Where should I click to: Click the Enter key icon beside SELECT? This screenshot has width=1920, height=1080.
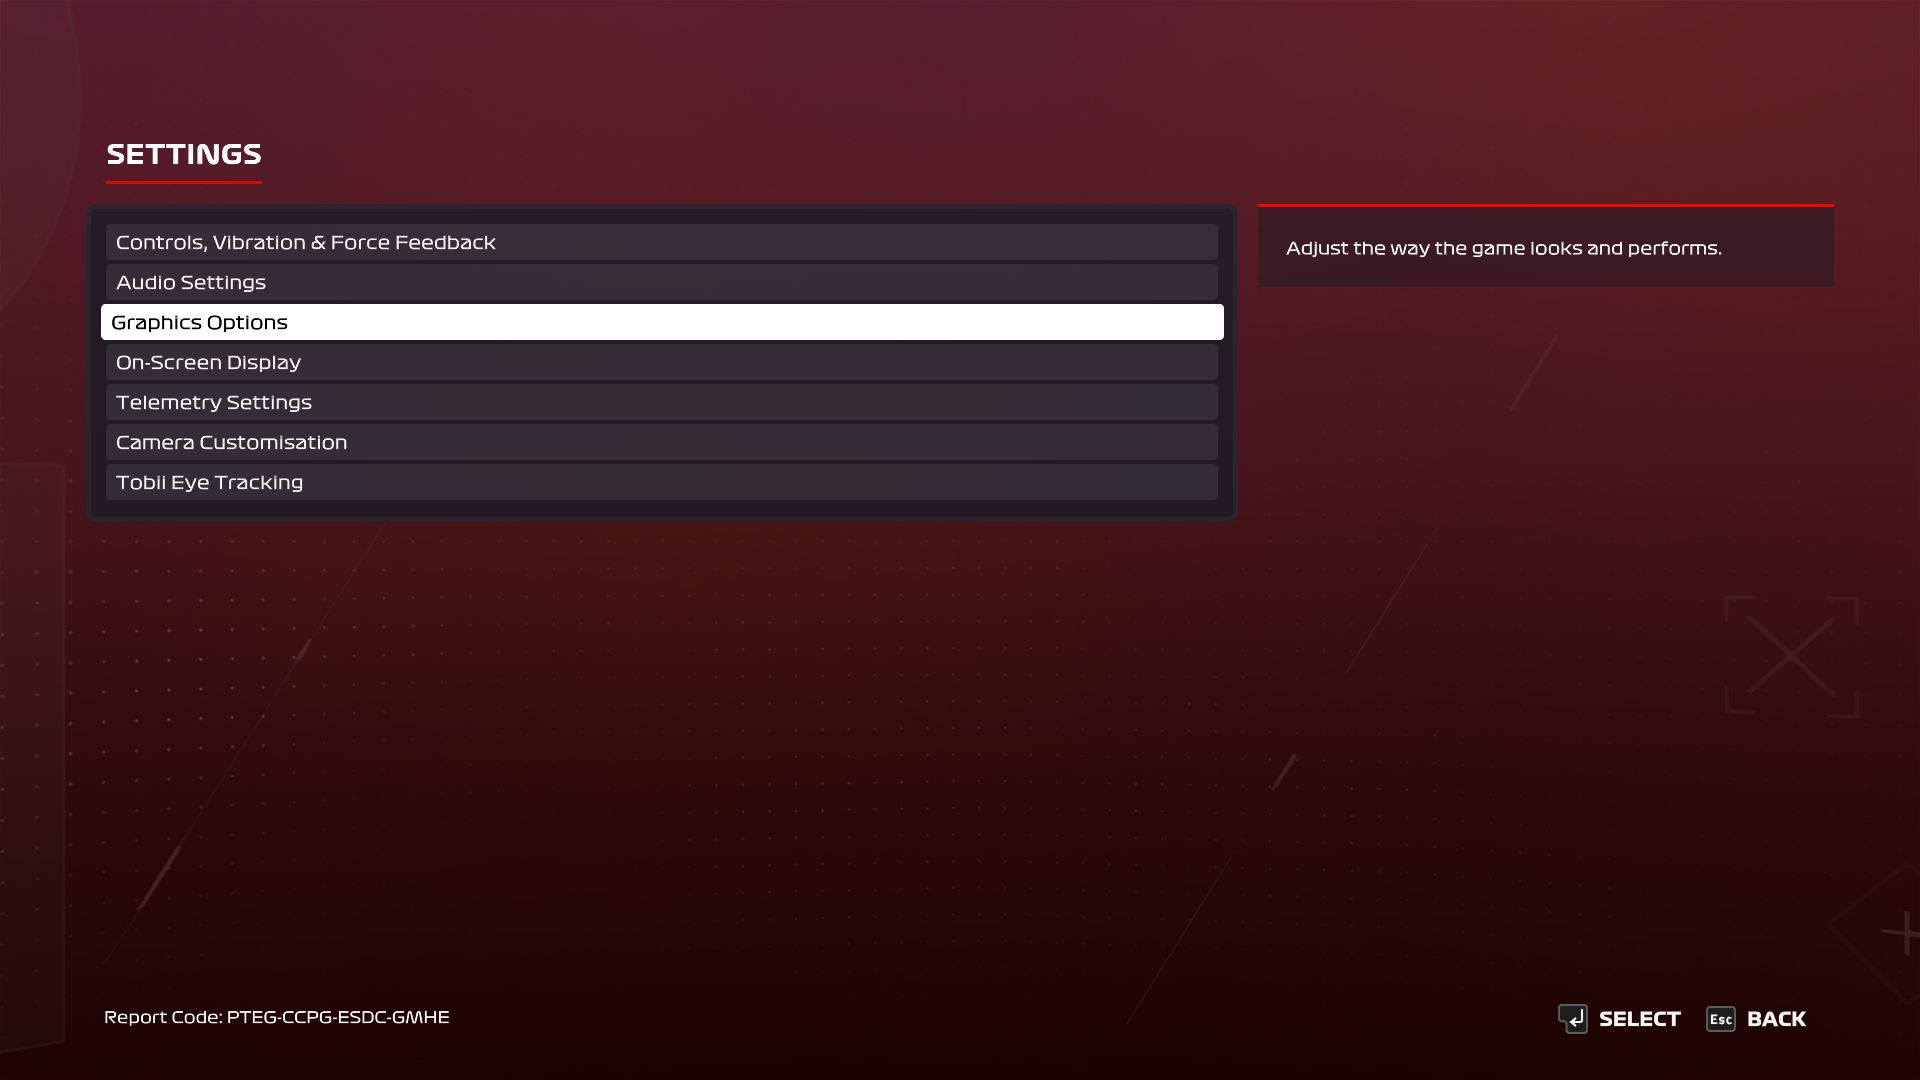1573,1019
